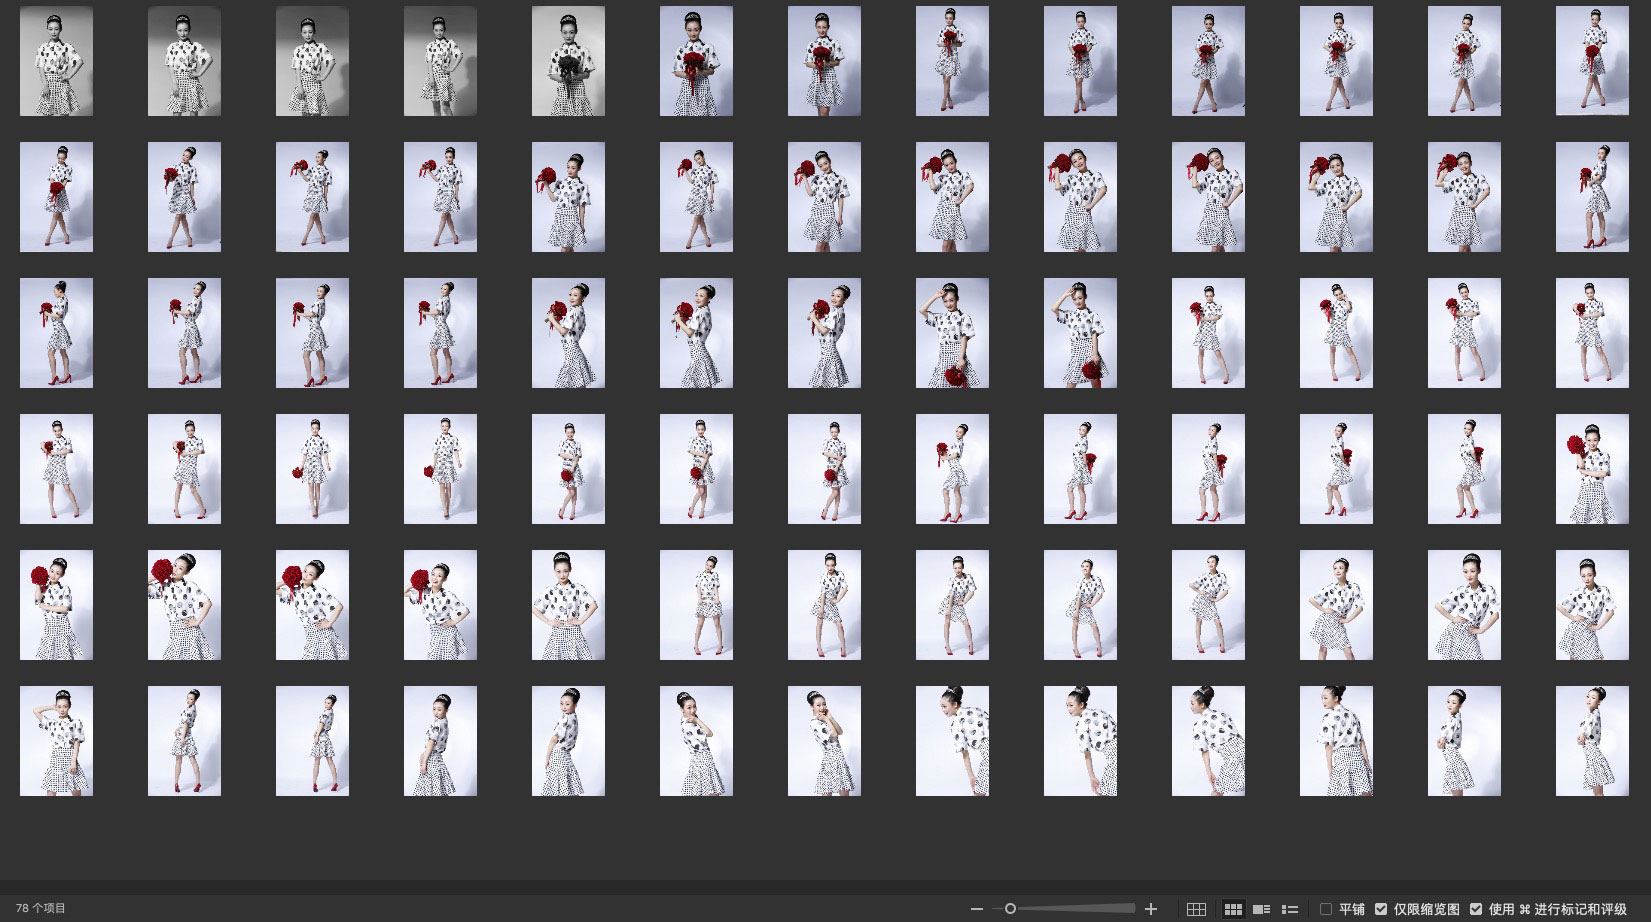
Task: Select the last thumbnail in the top row
Action: click(1592, 61)
